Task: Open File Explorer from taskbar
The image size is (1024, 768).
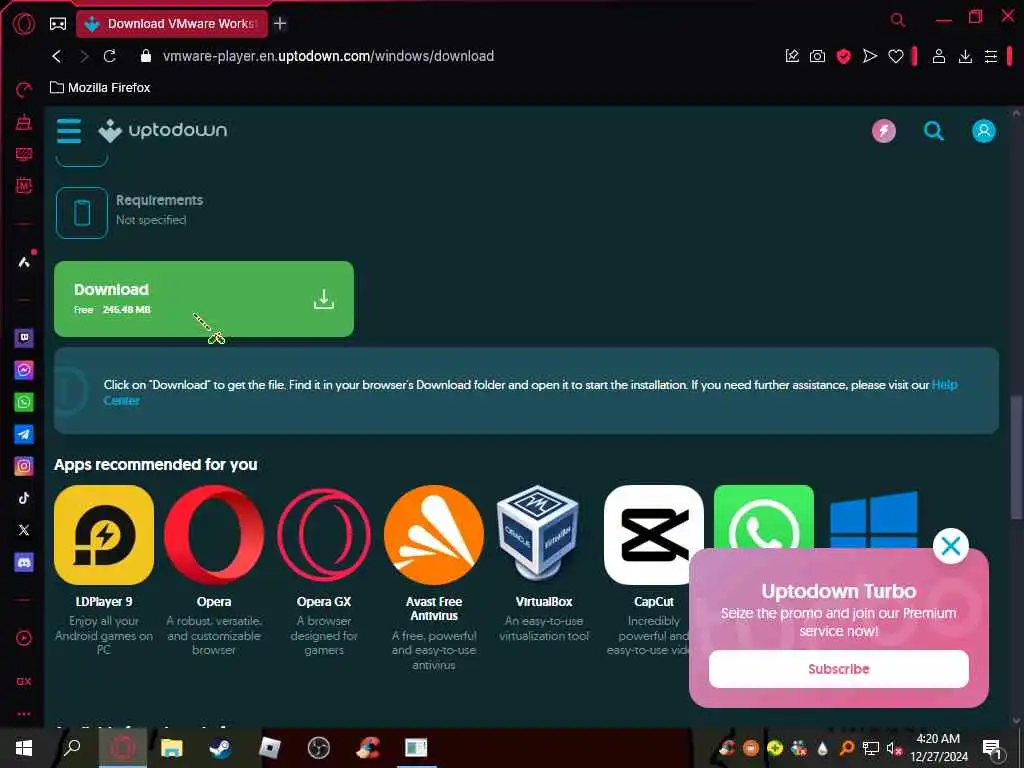Action: pos(172,748)
